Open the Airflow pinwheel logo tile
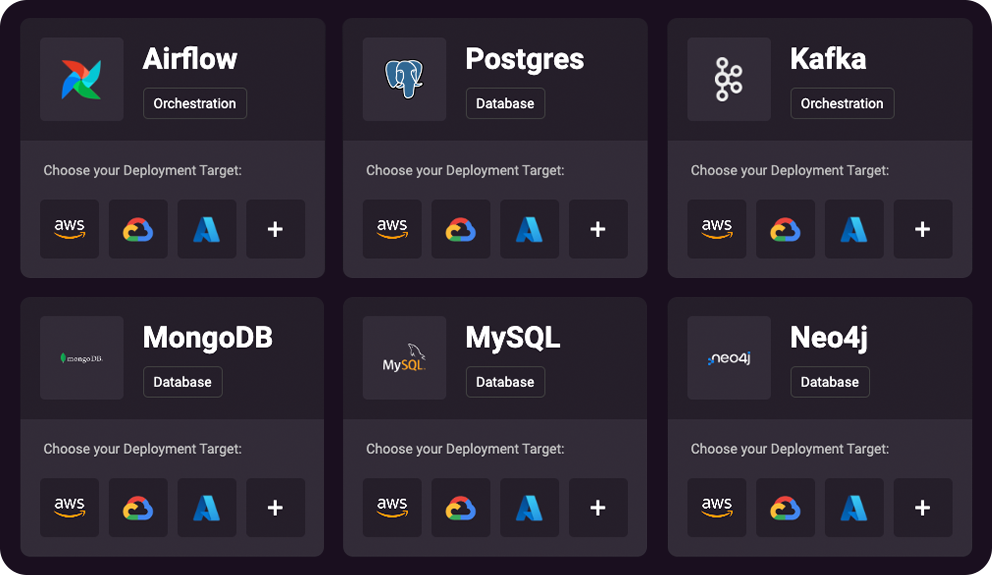992x575 pixels. point(82,79)
